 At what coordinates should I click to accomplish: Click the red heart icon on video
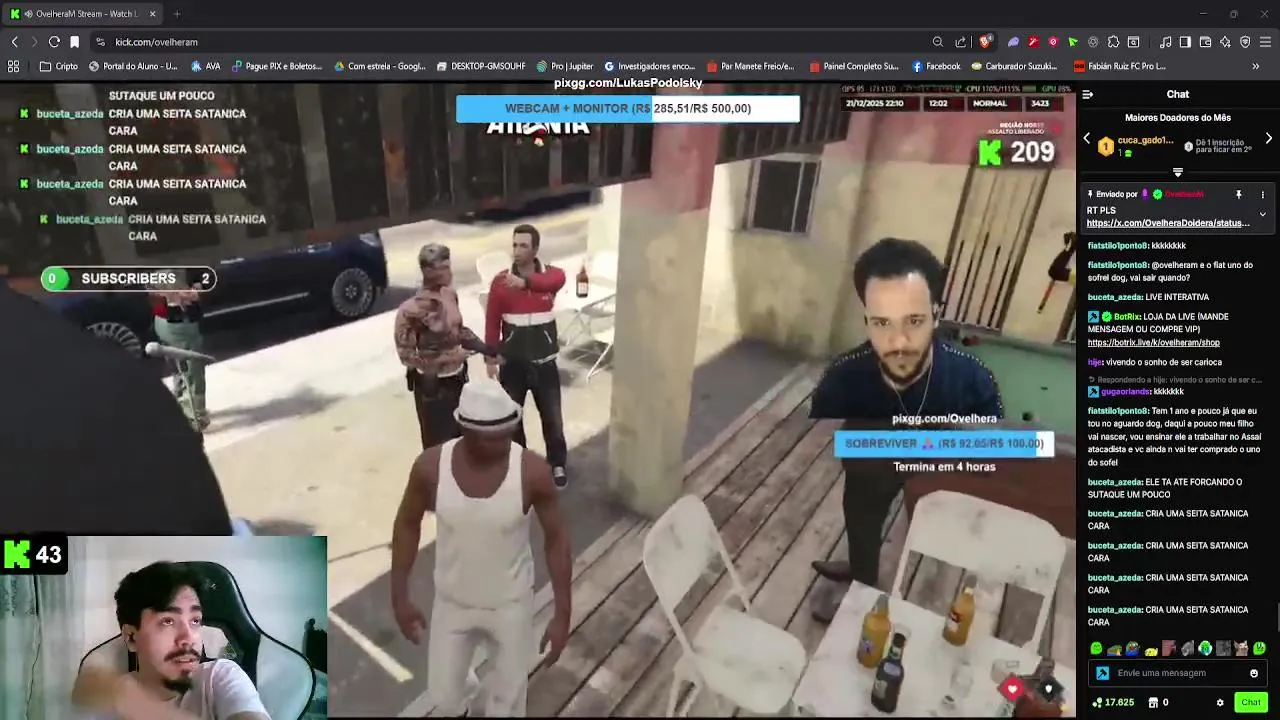pyautogui.click(x=1012, y=689)
